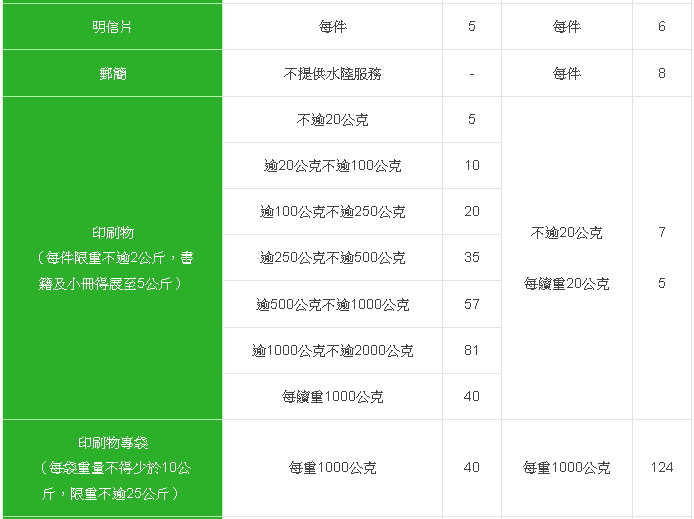694x519 pixels.
Task: Click the 印刷物 category header cell
Action: coord(112,258)
